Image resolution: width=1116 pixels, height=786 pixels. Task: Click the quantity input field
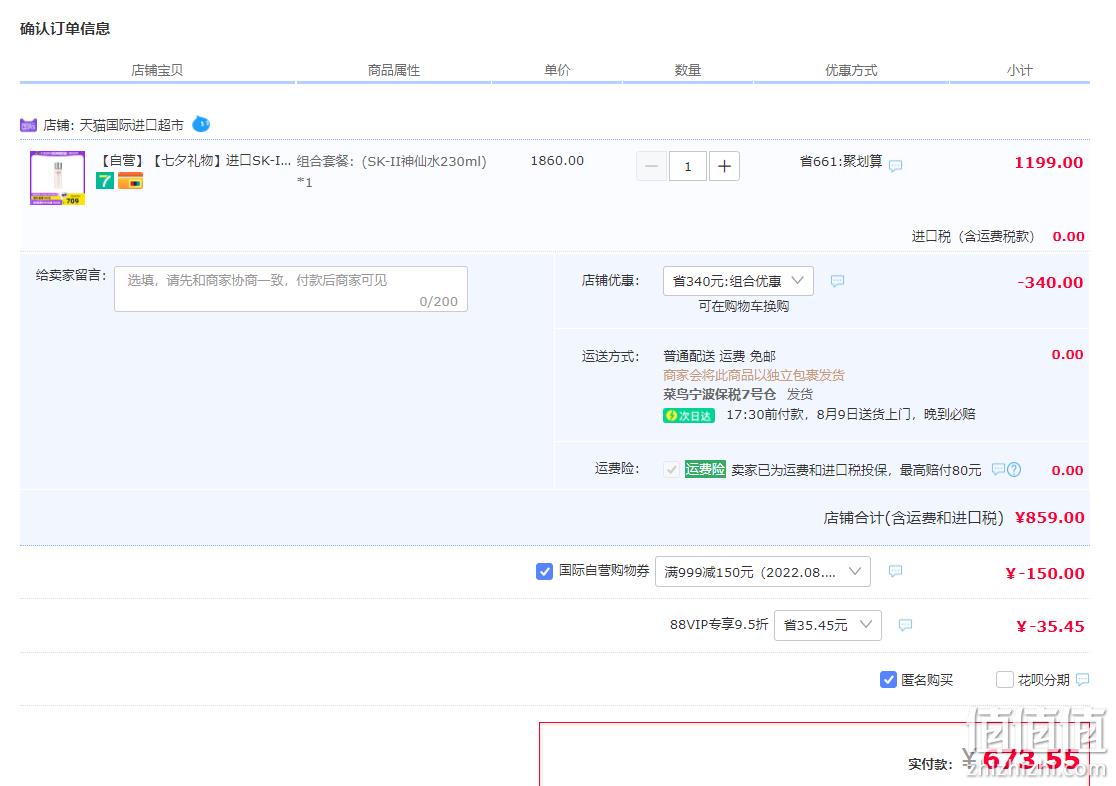688,166
